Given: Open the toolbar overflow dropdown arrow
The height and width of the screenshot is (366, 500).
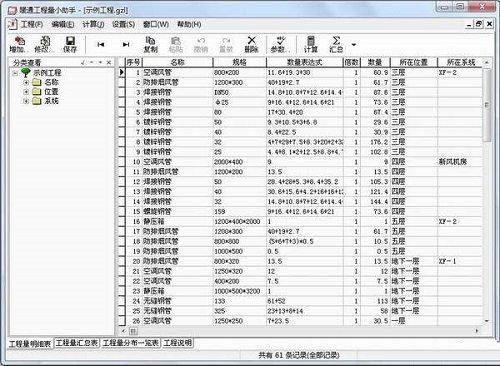Looking at the screenshot, I should (354, 44).
